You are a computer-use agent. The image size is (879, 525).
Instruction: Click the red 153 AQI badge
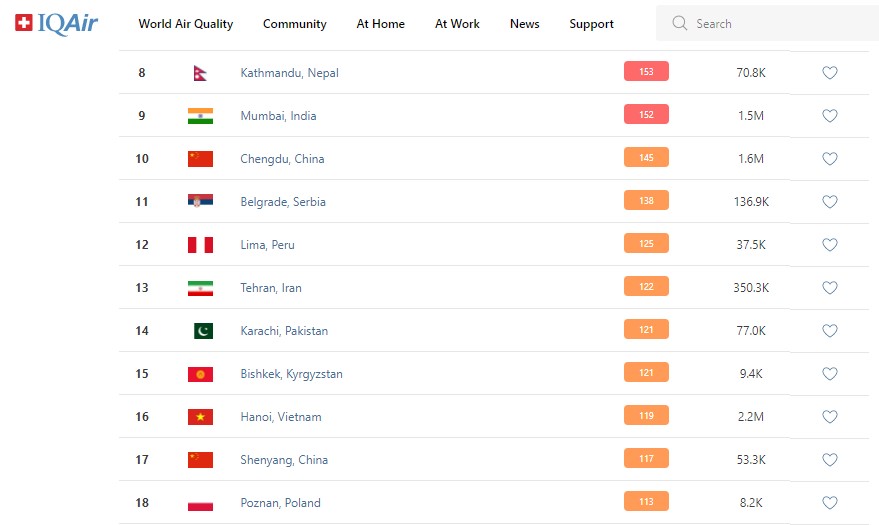tap(646, 72)
